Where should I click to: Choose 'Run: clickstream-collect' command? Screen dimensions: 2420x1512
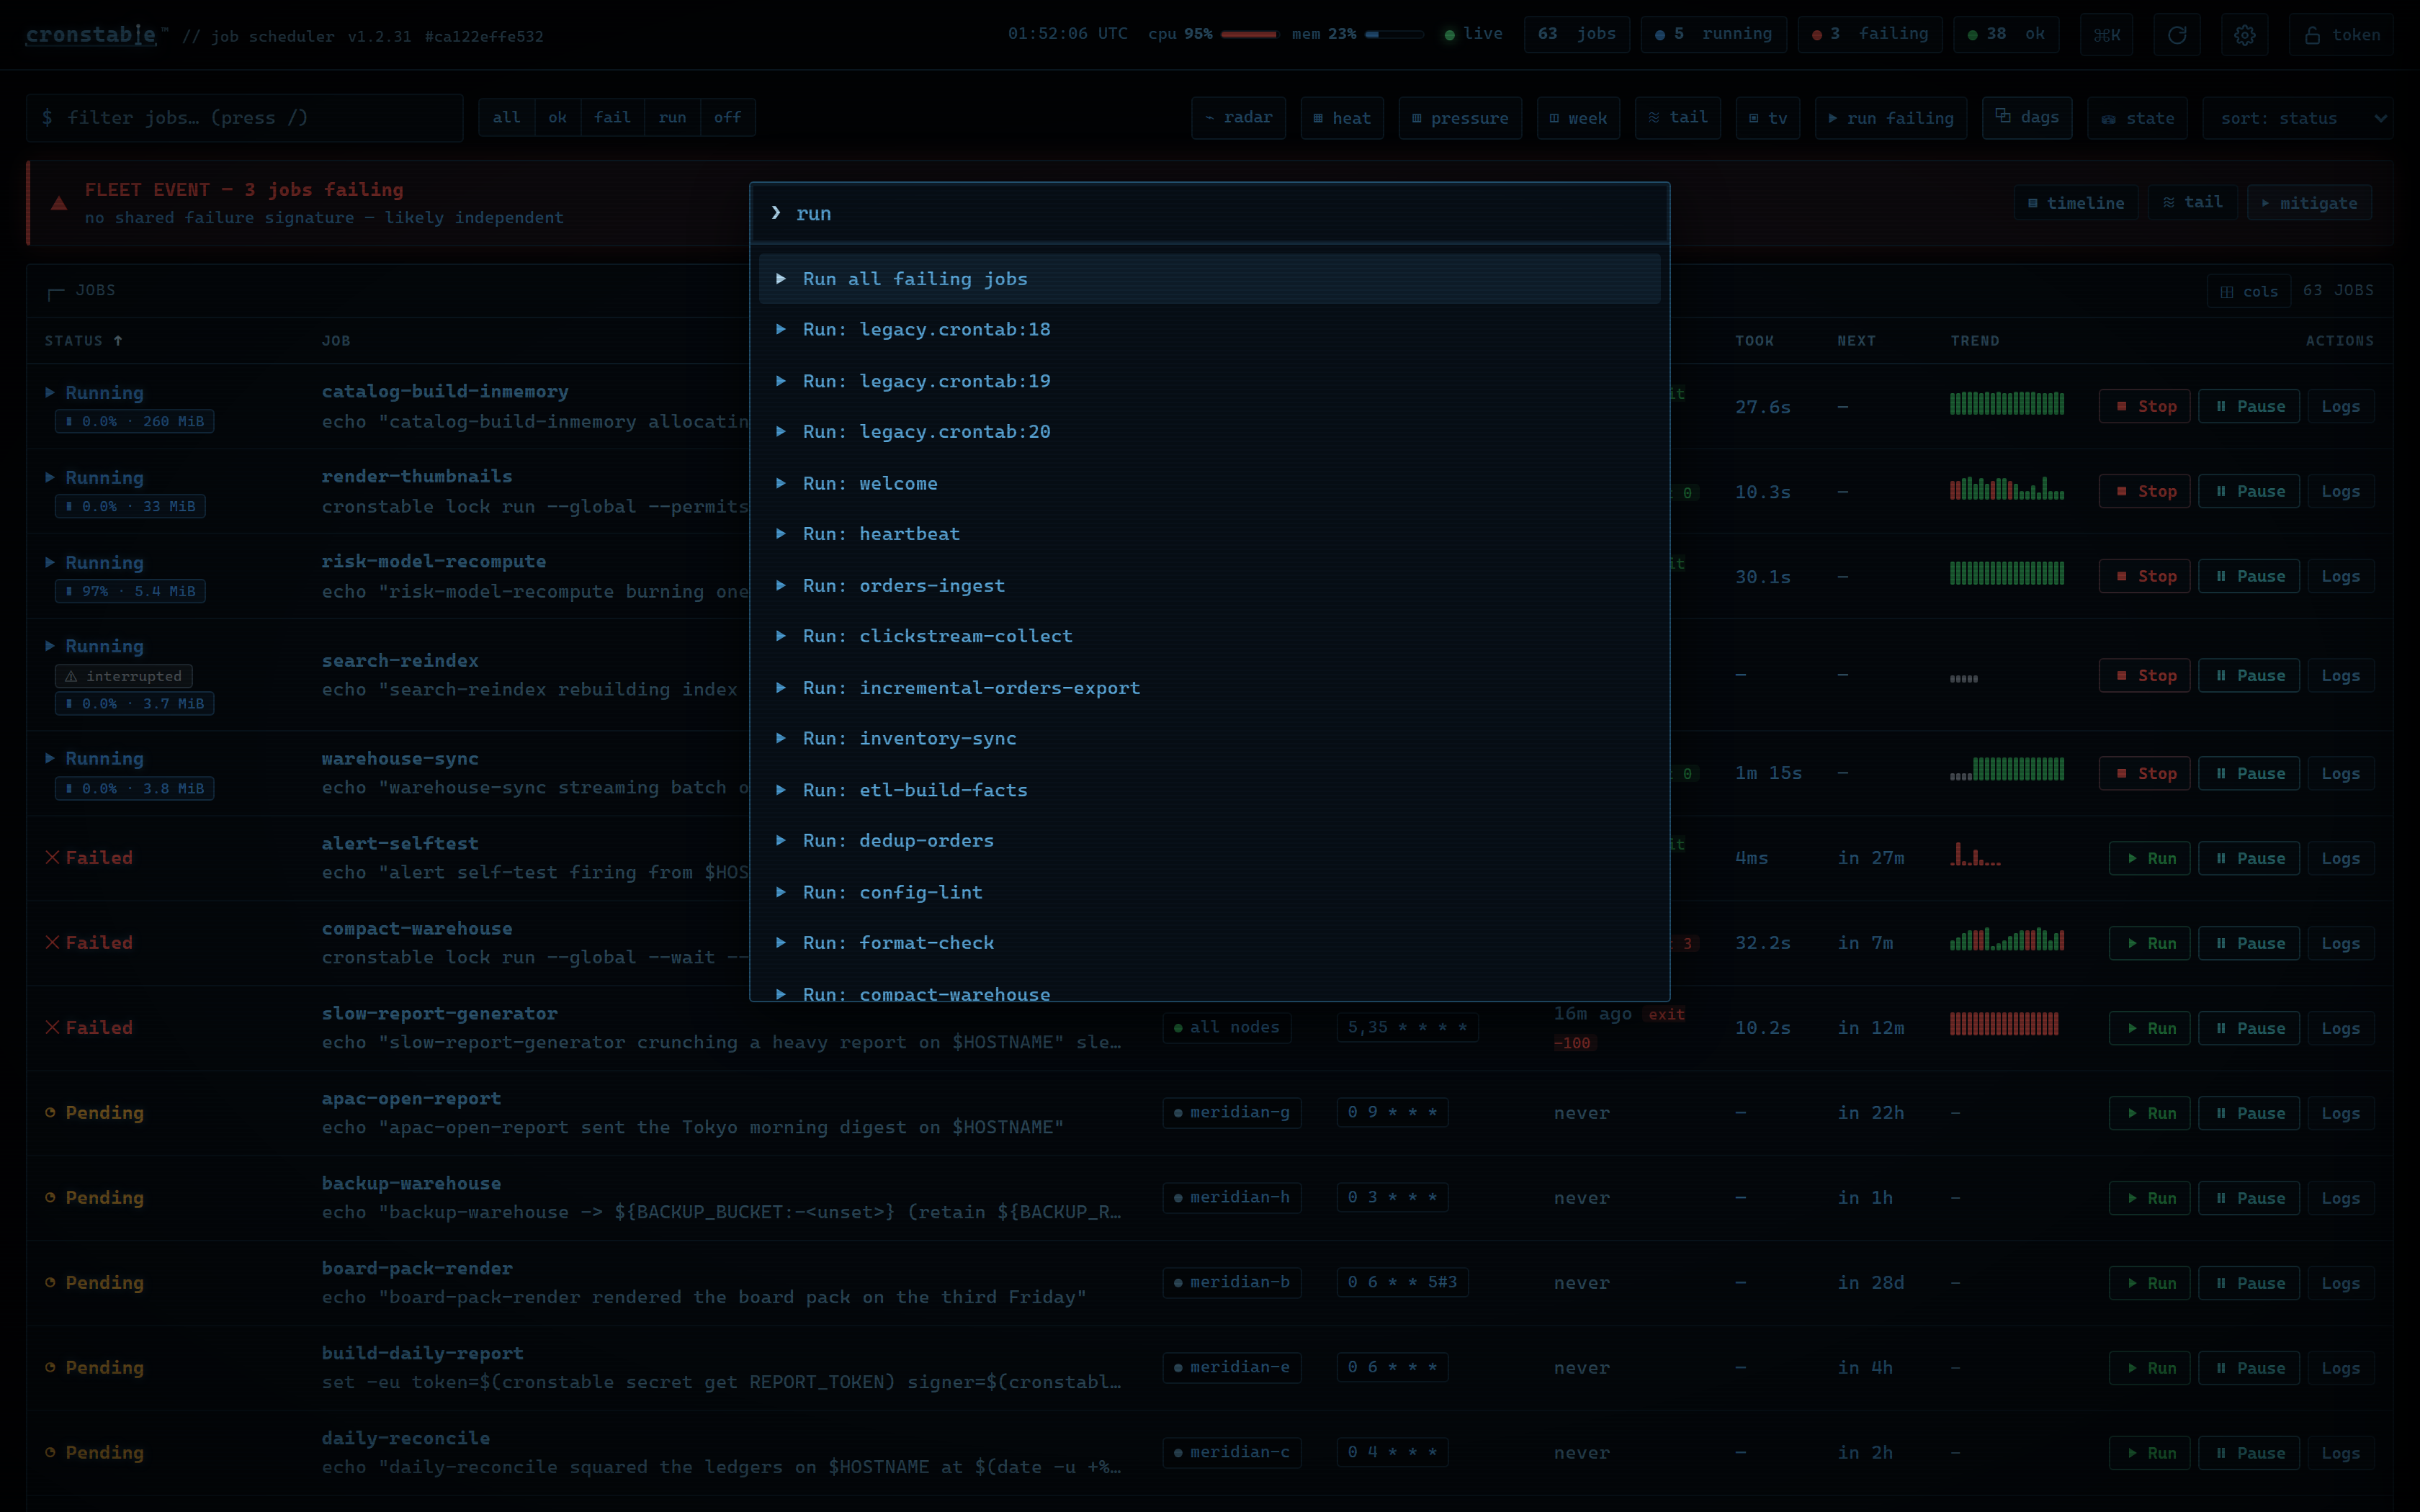pos(1210,636)
